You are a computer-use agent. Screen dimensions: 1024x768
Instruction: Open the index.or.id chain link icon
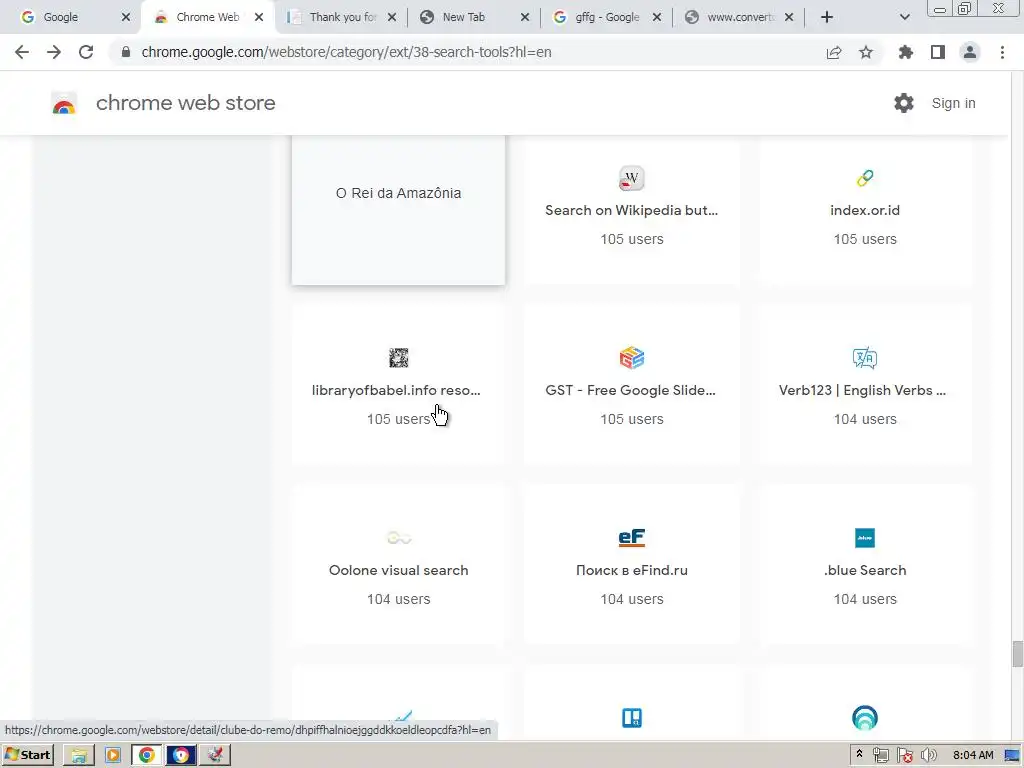(x=865, y=178)
